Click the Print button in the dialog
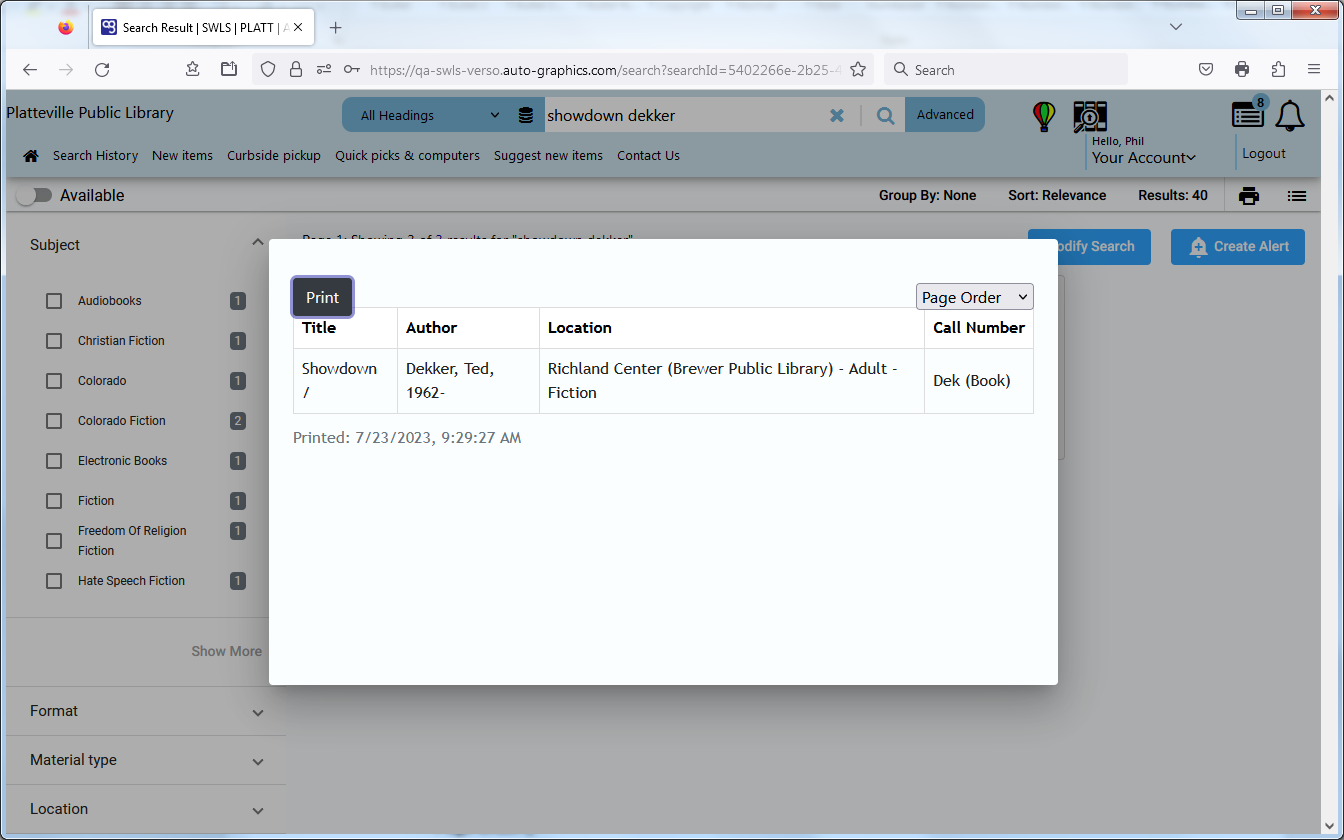The width and height of the screenshot is (1344, 840). point(322,297)
